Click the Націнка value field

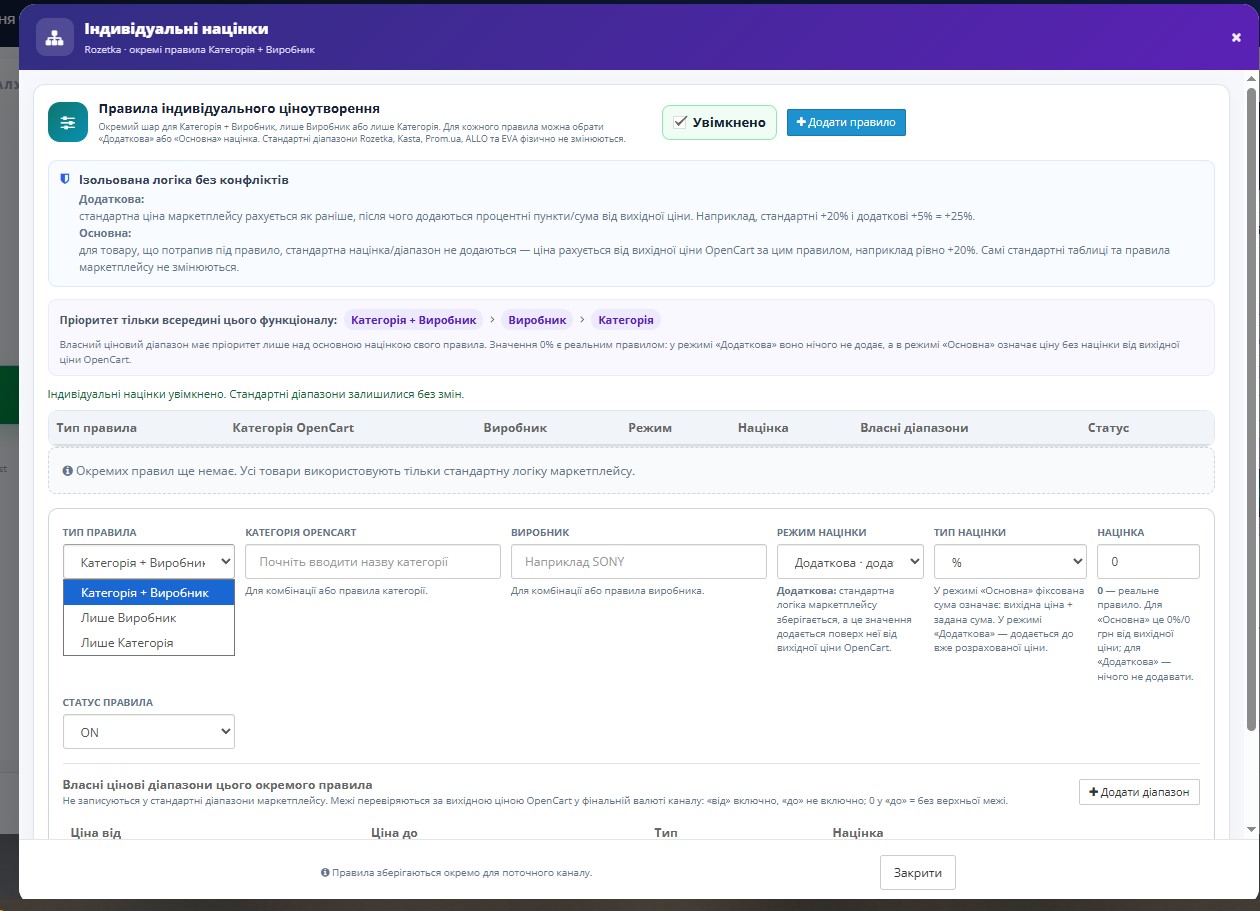[x=1148, y=562]
